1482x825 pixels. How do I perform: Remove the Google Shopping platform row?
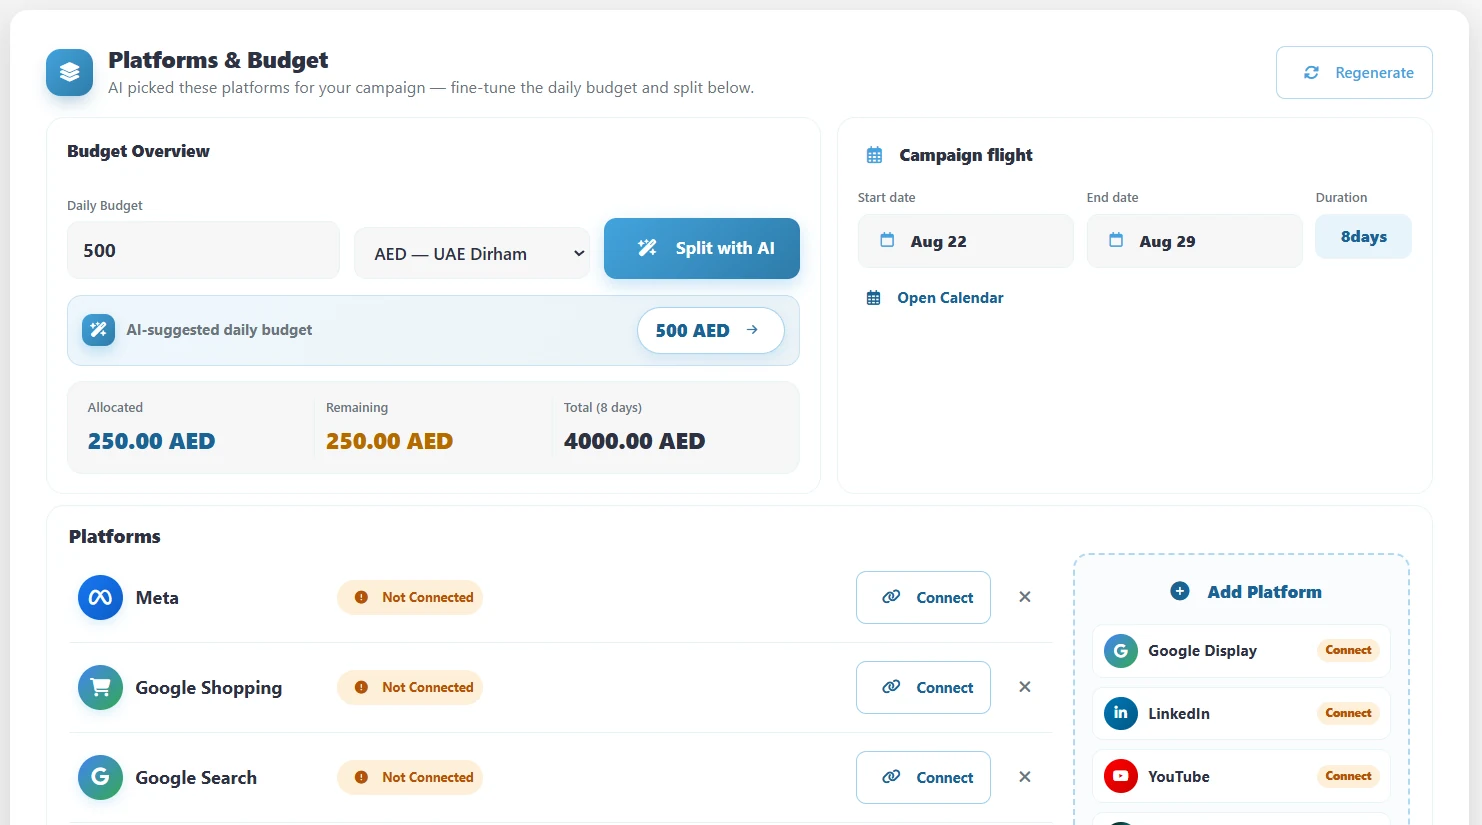pyautogui.click(x=1025, y=687)
